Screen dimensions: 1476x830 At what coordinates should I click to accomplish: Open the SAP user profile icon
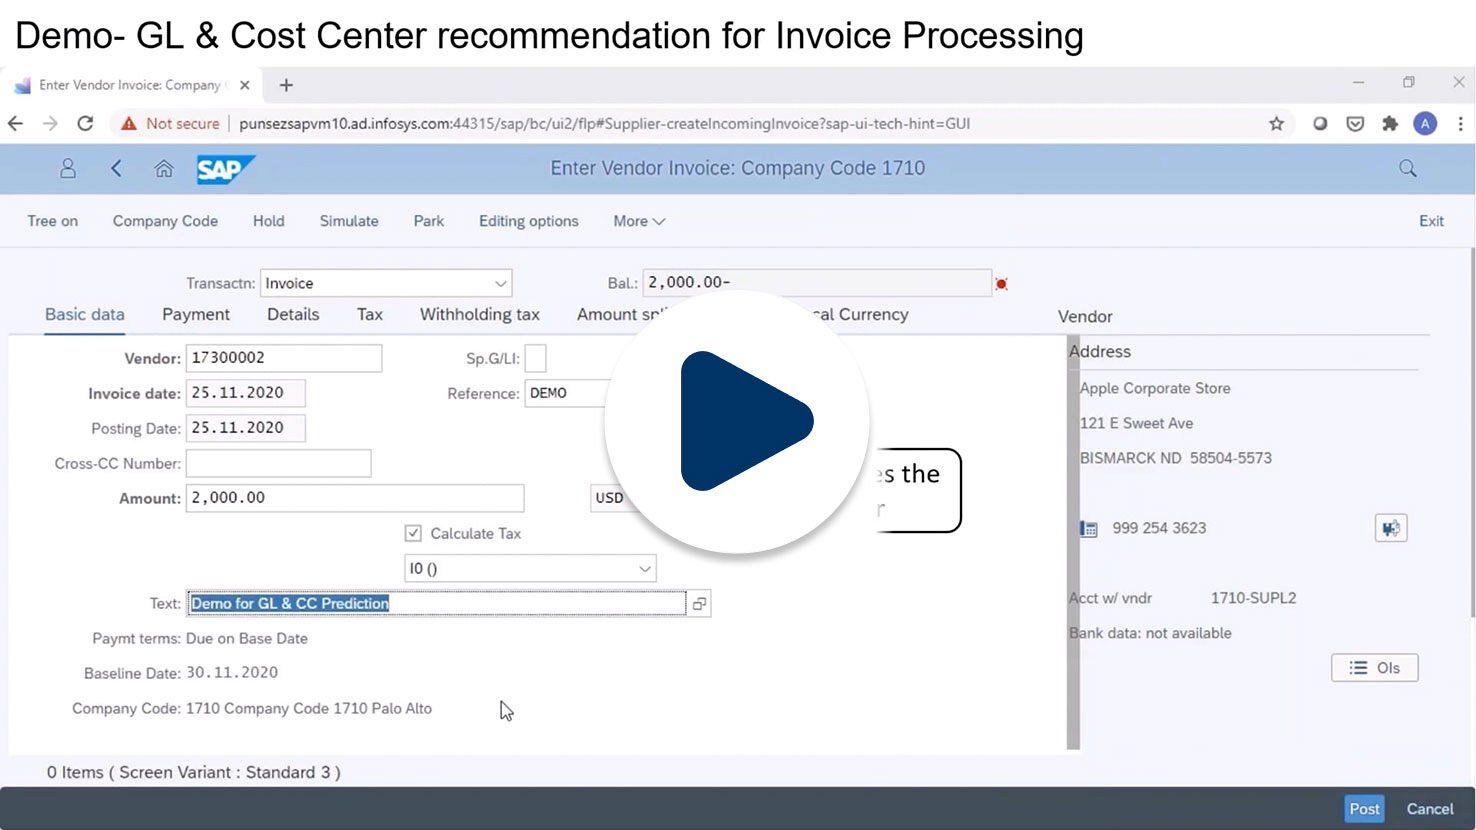point(68,168)
